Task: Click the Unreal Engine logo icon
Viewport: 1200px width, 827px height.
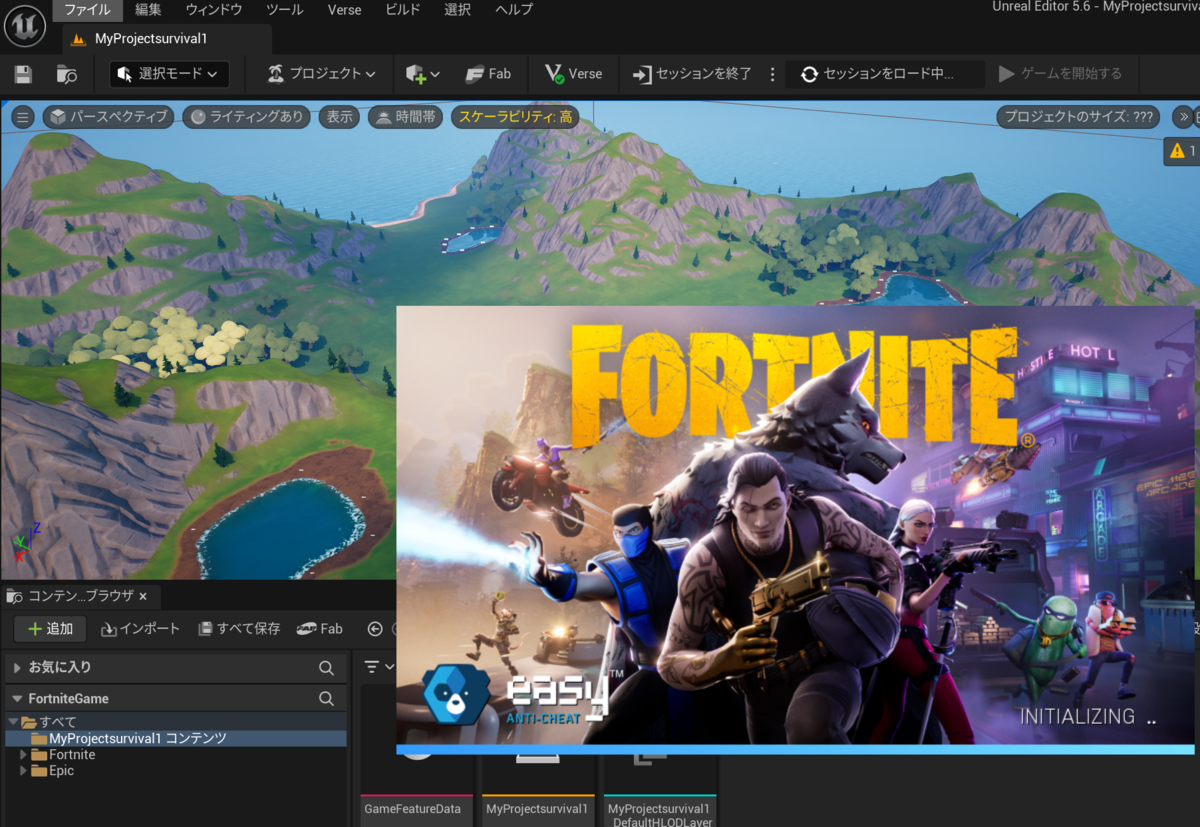Action: [24, 26]
